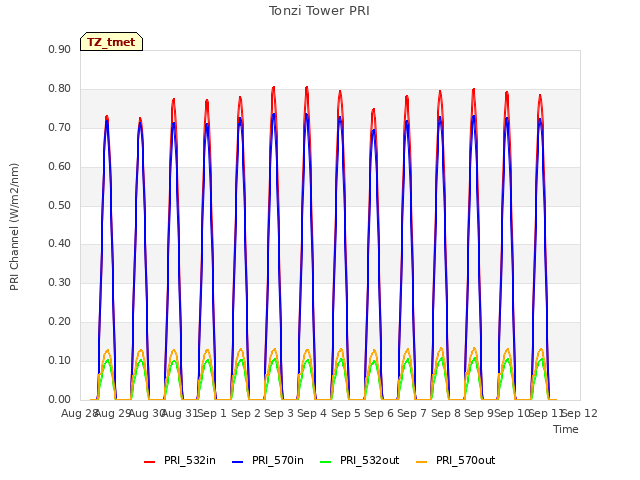This screenshot has width=640, height=480.
Task: Click the Sep 5 x-axis date label
Action: click(x=346, y=413)
